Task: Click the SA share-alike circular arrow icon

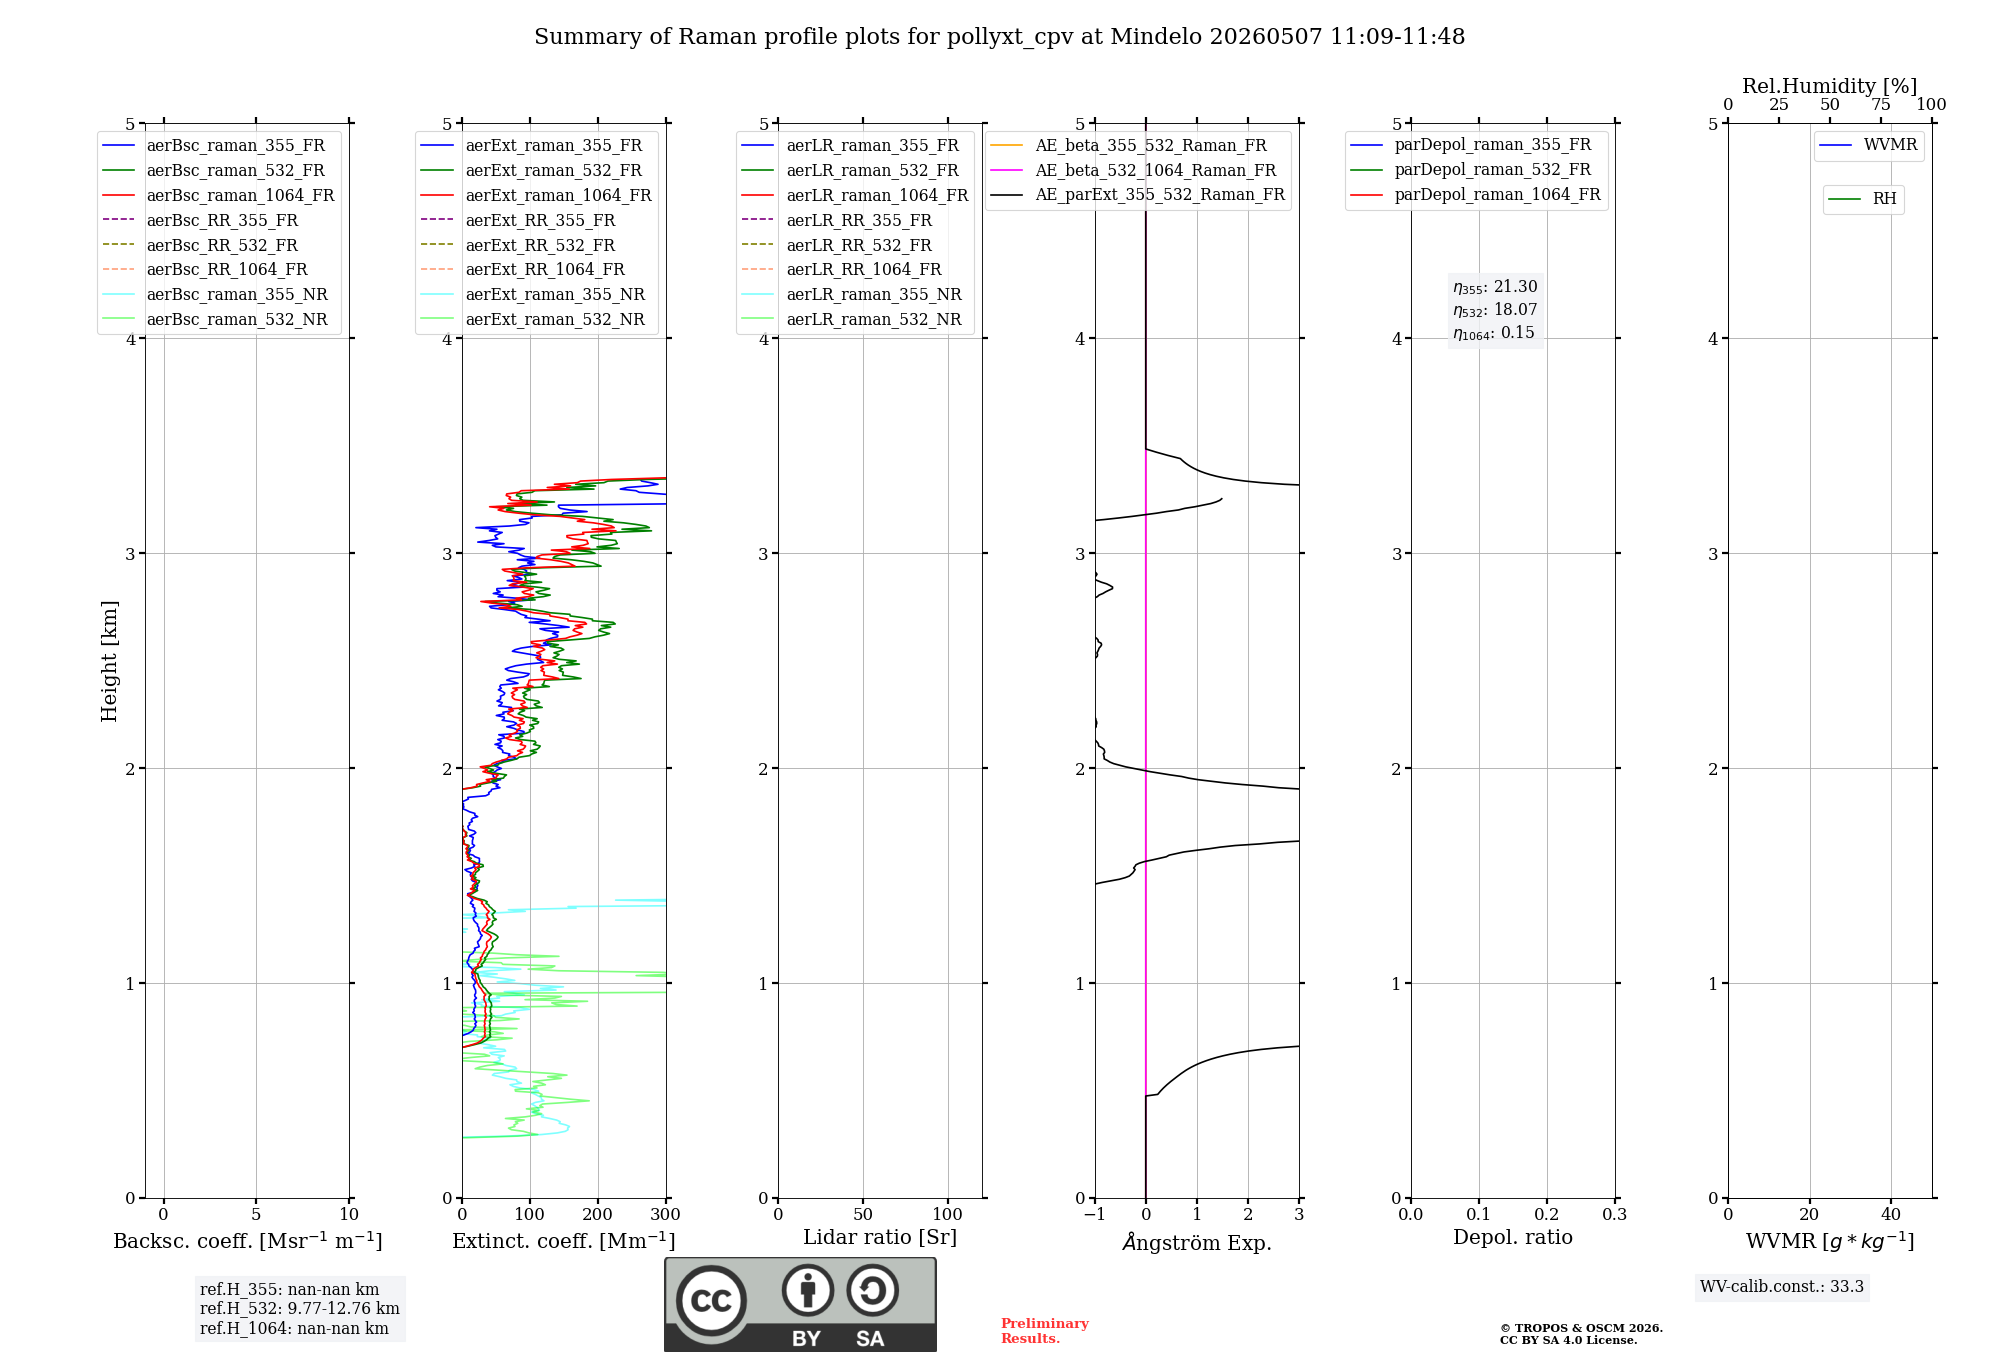Action: (x=872, y=1290)
